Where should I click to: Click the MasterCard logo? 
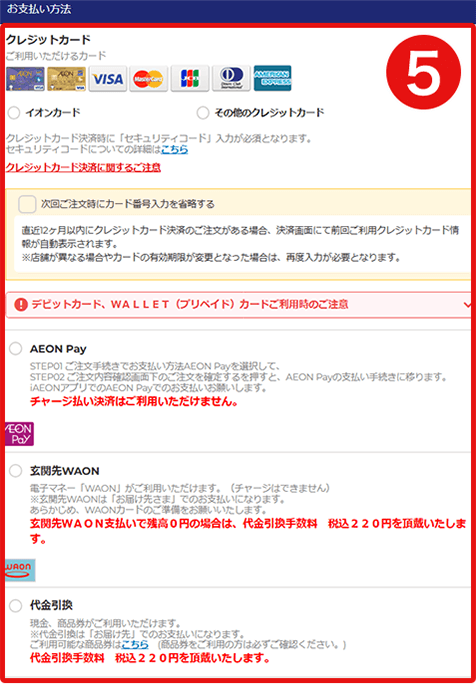(x=149, y=79)
